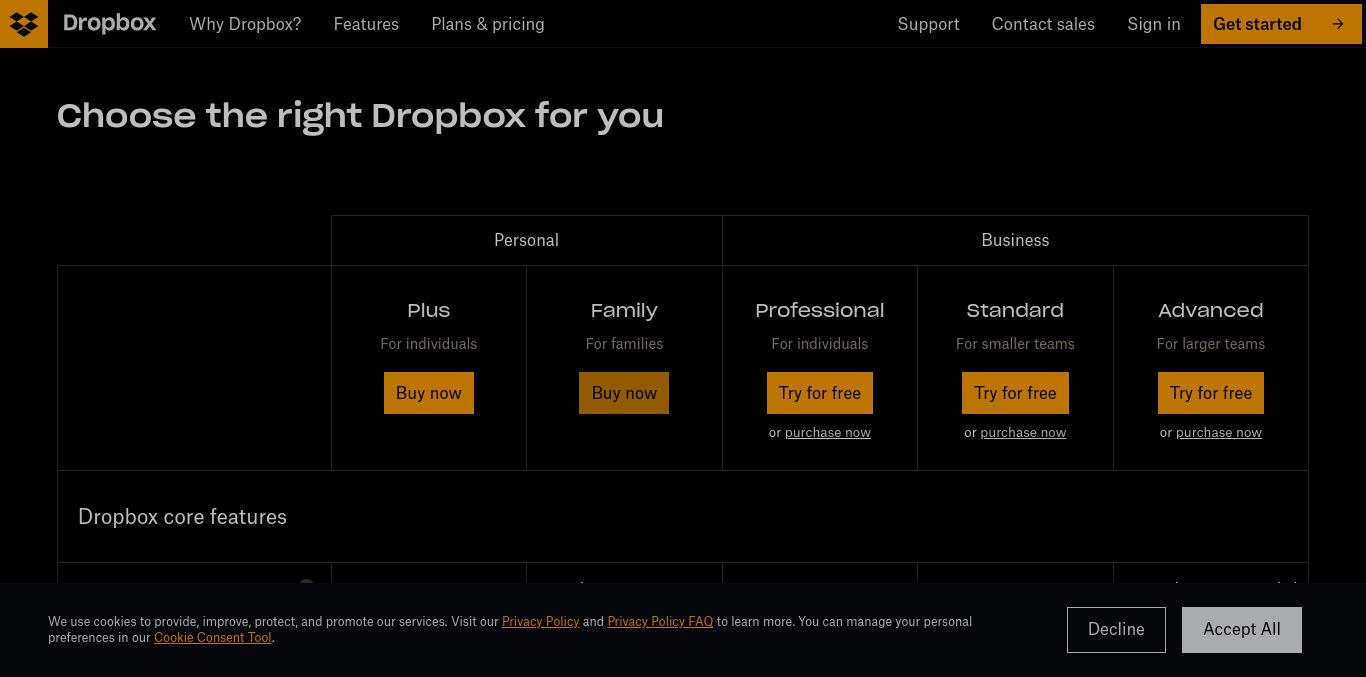1366x677 pixels.
Task: Open the Cookie Consent Tool link
Action: click(213, 638)
